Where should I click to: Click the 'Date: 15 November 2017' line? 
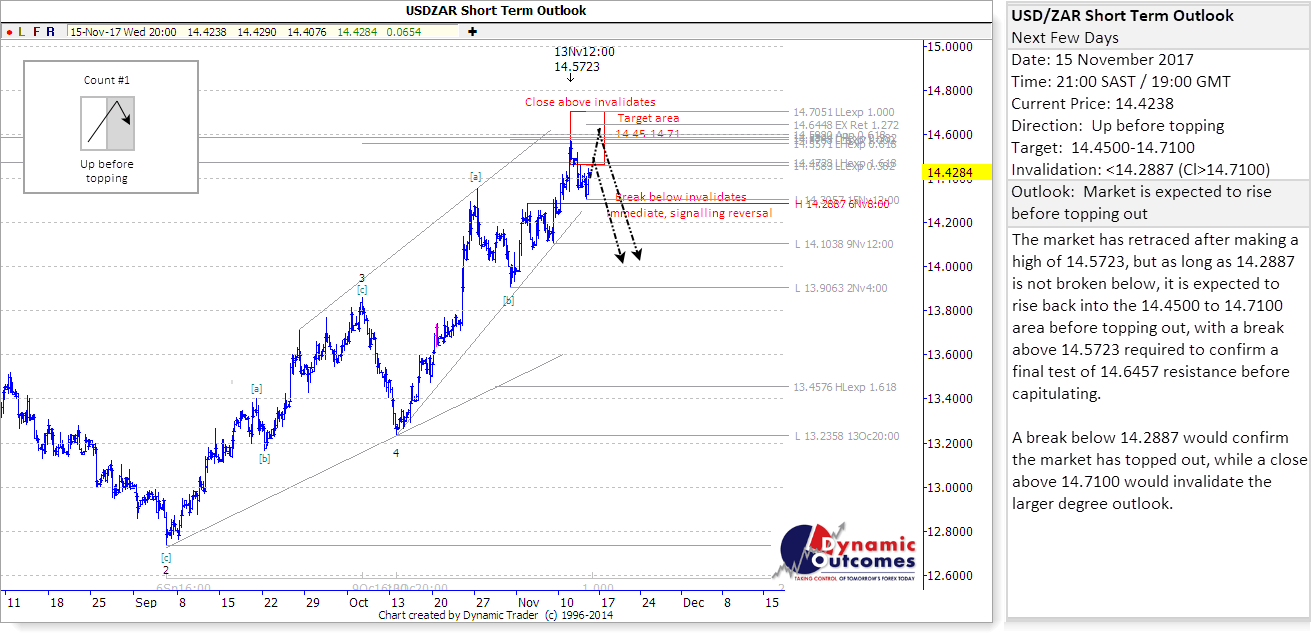[1104, 60]
